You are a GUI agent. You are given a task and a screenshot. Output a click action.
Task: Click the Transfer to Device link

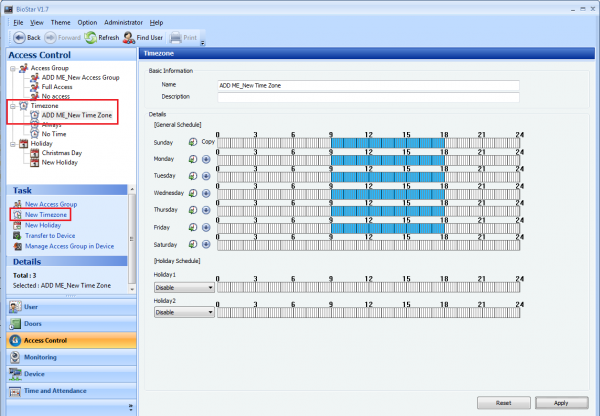tap(52, 236)
